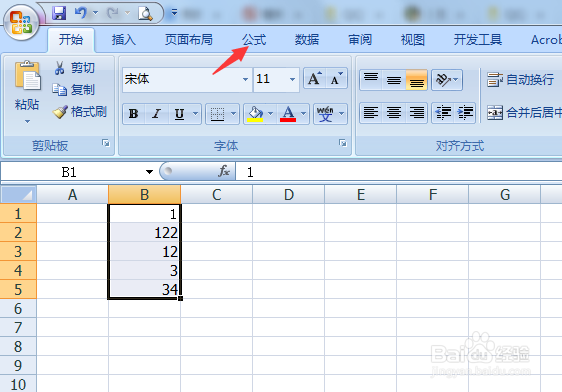Viewport: 562px width, 392px height.
Task: Click select-all corner of the sheet
Action: coord(19,195)
